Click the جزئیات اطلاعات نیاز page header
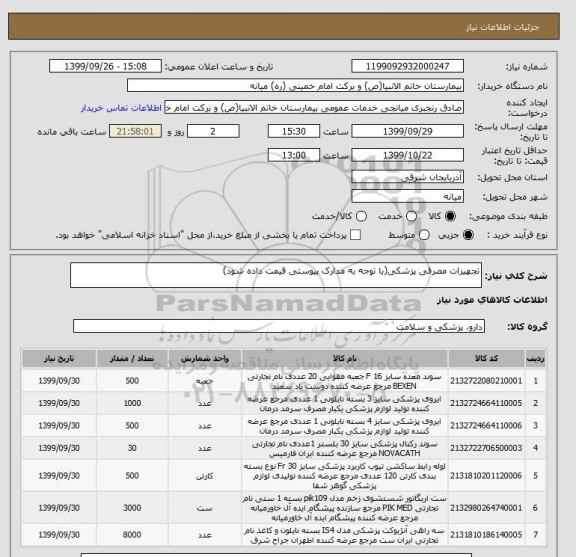Screen dimensions: 576x557 503,28
